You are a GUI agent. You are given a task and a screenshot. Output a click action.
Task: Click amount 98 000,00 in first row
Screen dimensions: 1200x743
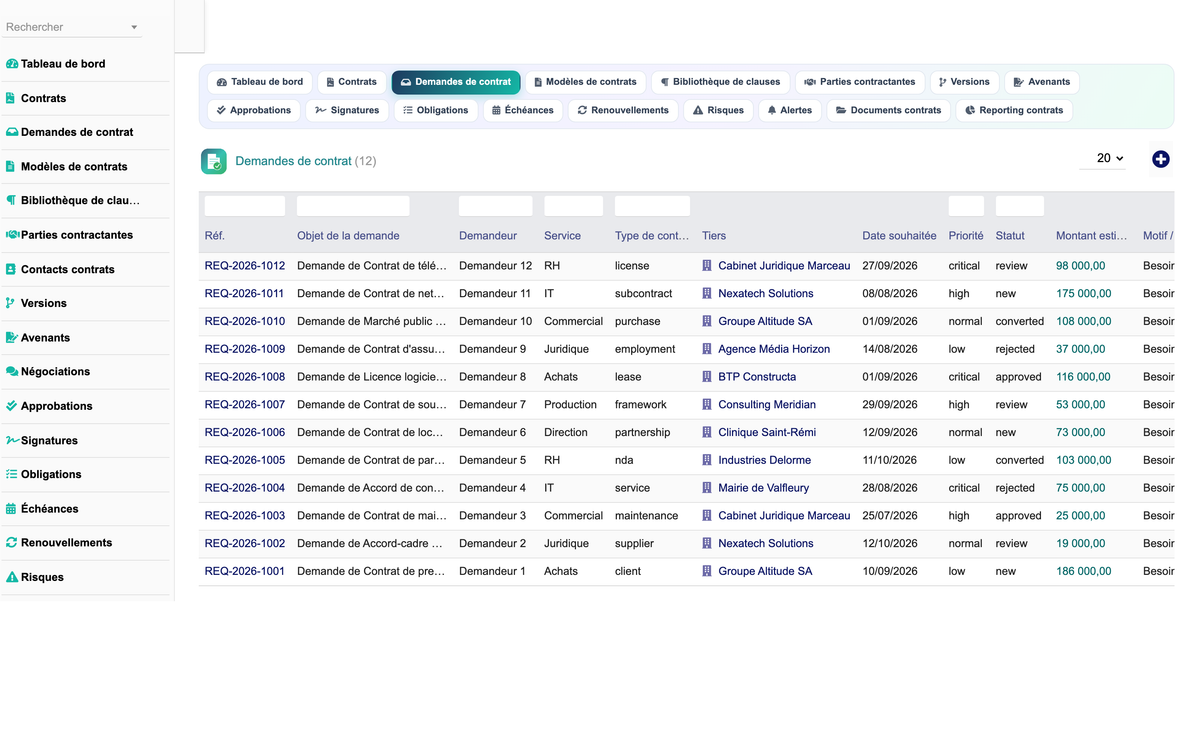tap(1080, 266)
